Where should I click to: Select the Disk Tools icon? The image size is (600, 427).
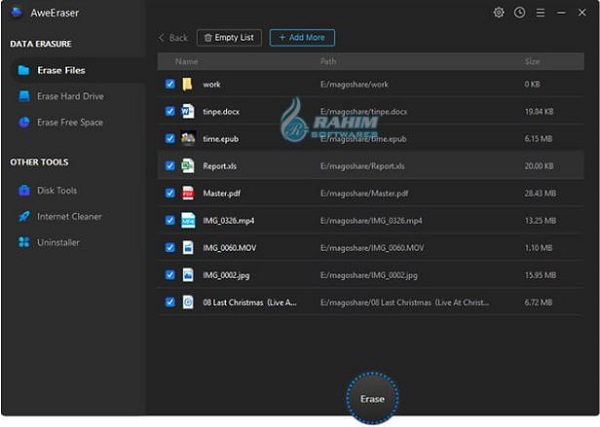coord(24,190)
